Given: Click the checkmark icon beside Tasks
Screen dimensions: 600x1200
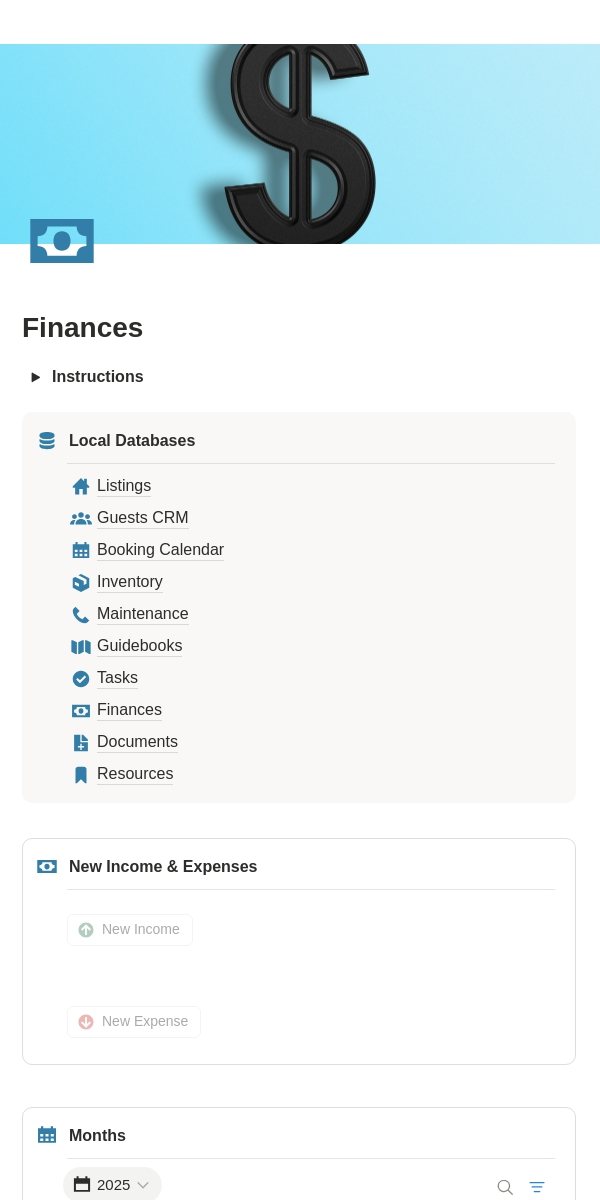Looking at the screenshot, I should click(81, 678).
